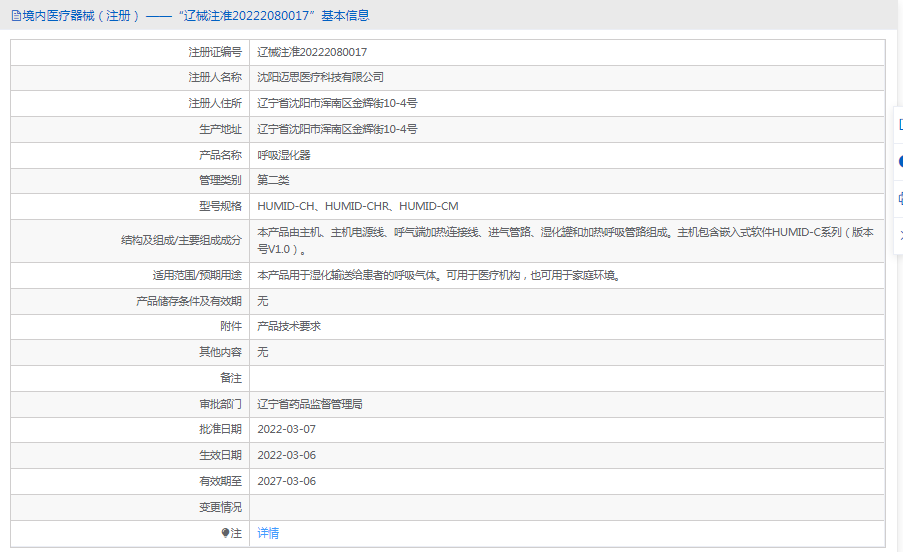The height and width of the screenshot is (552, 903).
Task: Click the label 结构及组成/主要组成成分
Action: tap(181, 240)
